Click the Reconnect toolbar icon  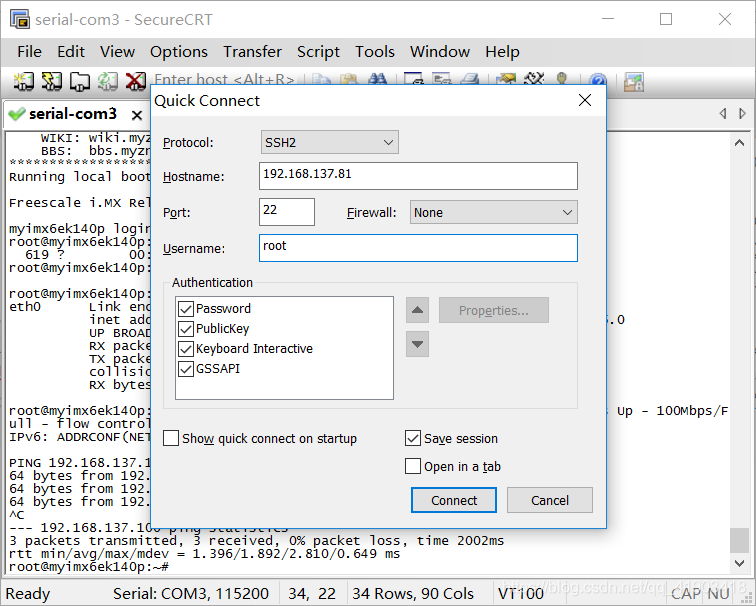108,81
